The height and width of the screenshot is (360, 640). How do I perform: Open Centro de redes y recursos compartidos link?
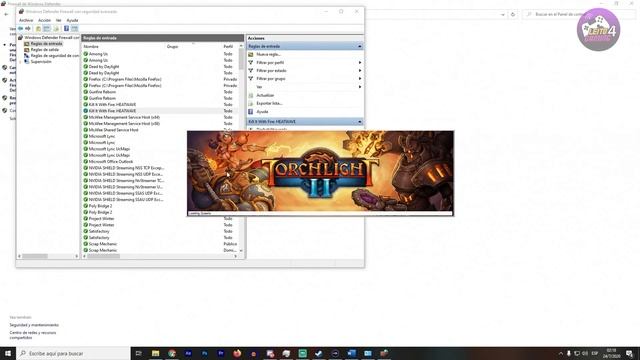coord(33,335)
